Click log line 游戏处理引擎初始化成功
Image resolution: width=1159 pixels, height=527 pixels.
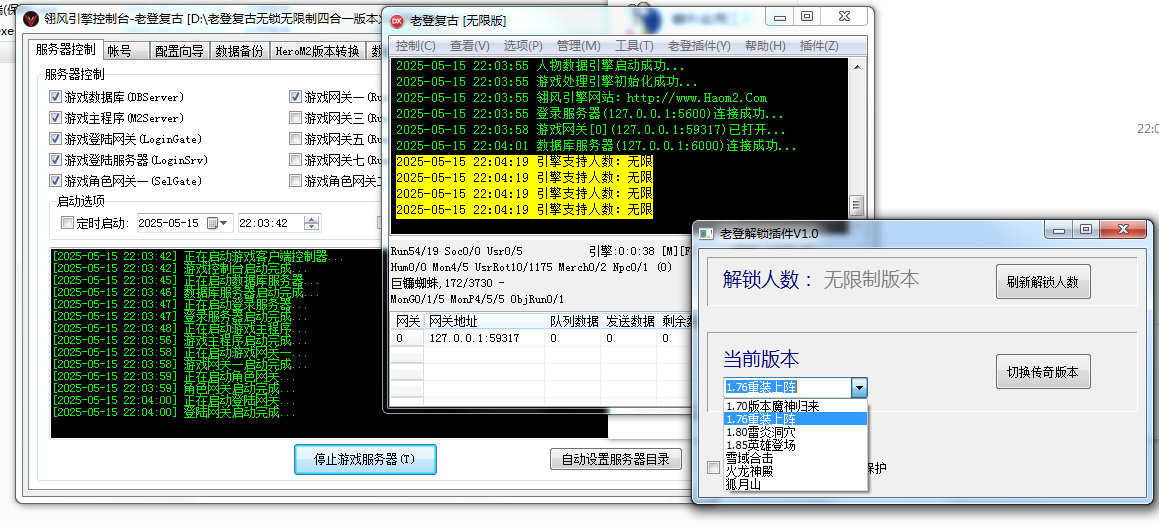coord(547,81)
